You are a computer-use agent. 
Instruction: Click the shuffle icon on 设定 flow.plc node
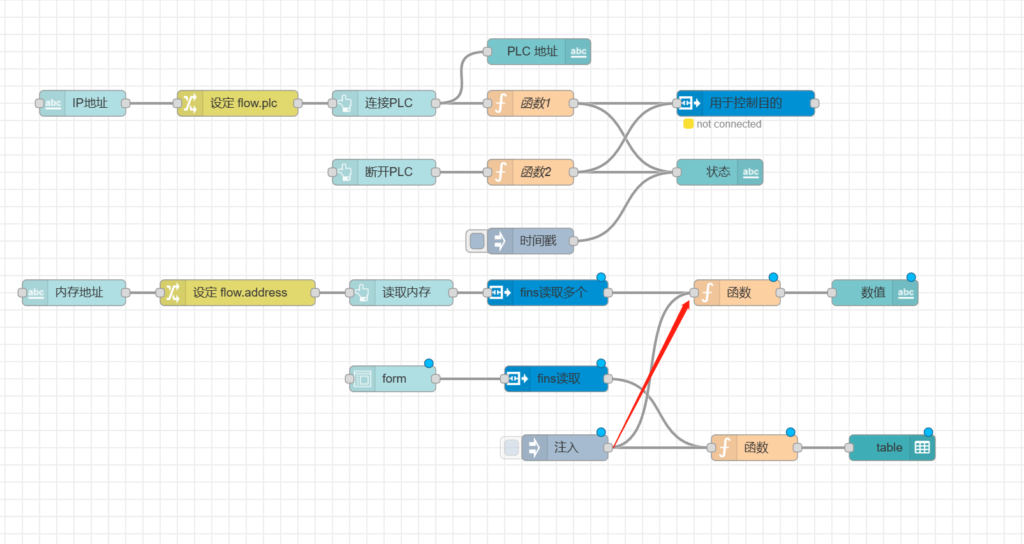click(190, 103)
